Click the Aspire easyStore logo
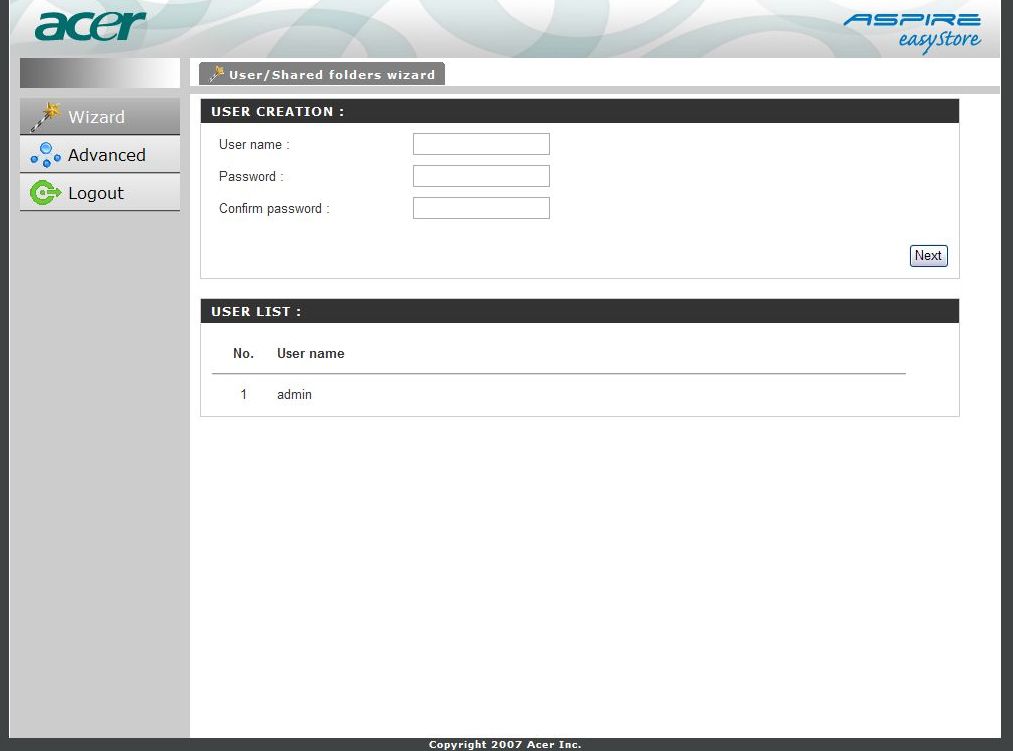Viewport: 1013px width, 751px height. [912, 30]
